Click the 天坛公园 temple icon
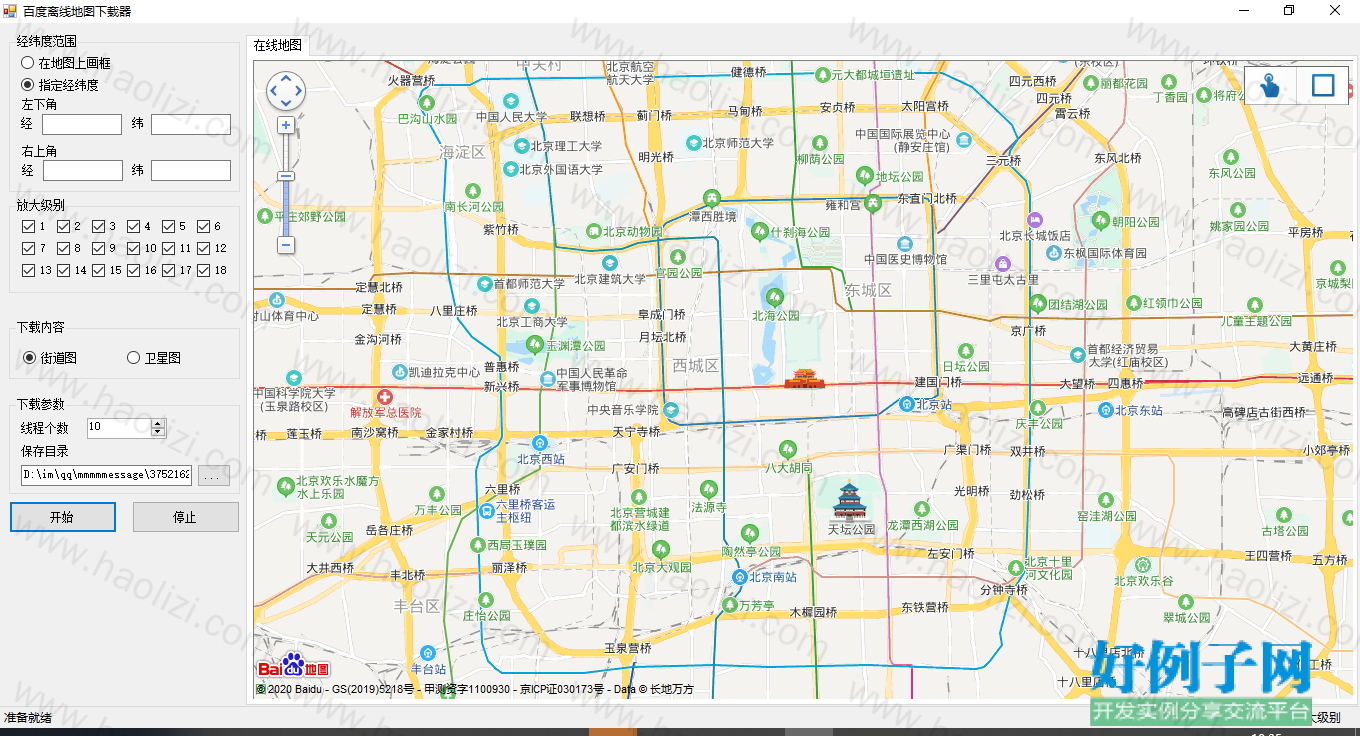 [x=850, y=499]
